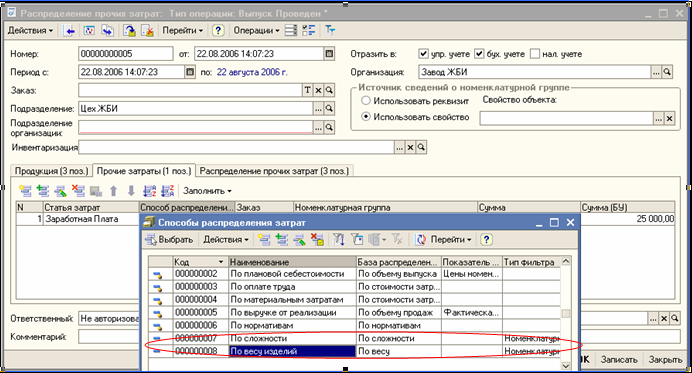Add a new row in the Прочие затраты table

point(26,191)
